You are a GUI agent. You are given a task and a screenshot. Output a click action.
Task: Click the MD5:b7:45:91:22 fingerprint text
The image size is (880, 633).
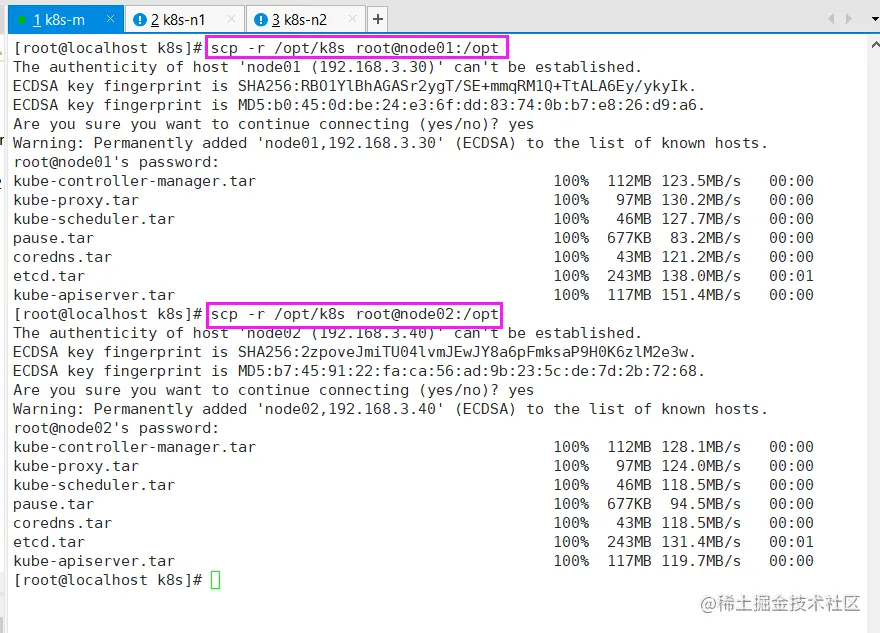[471, 371]
